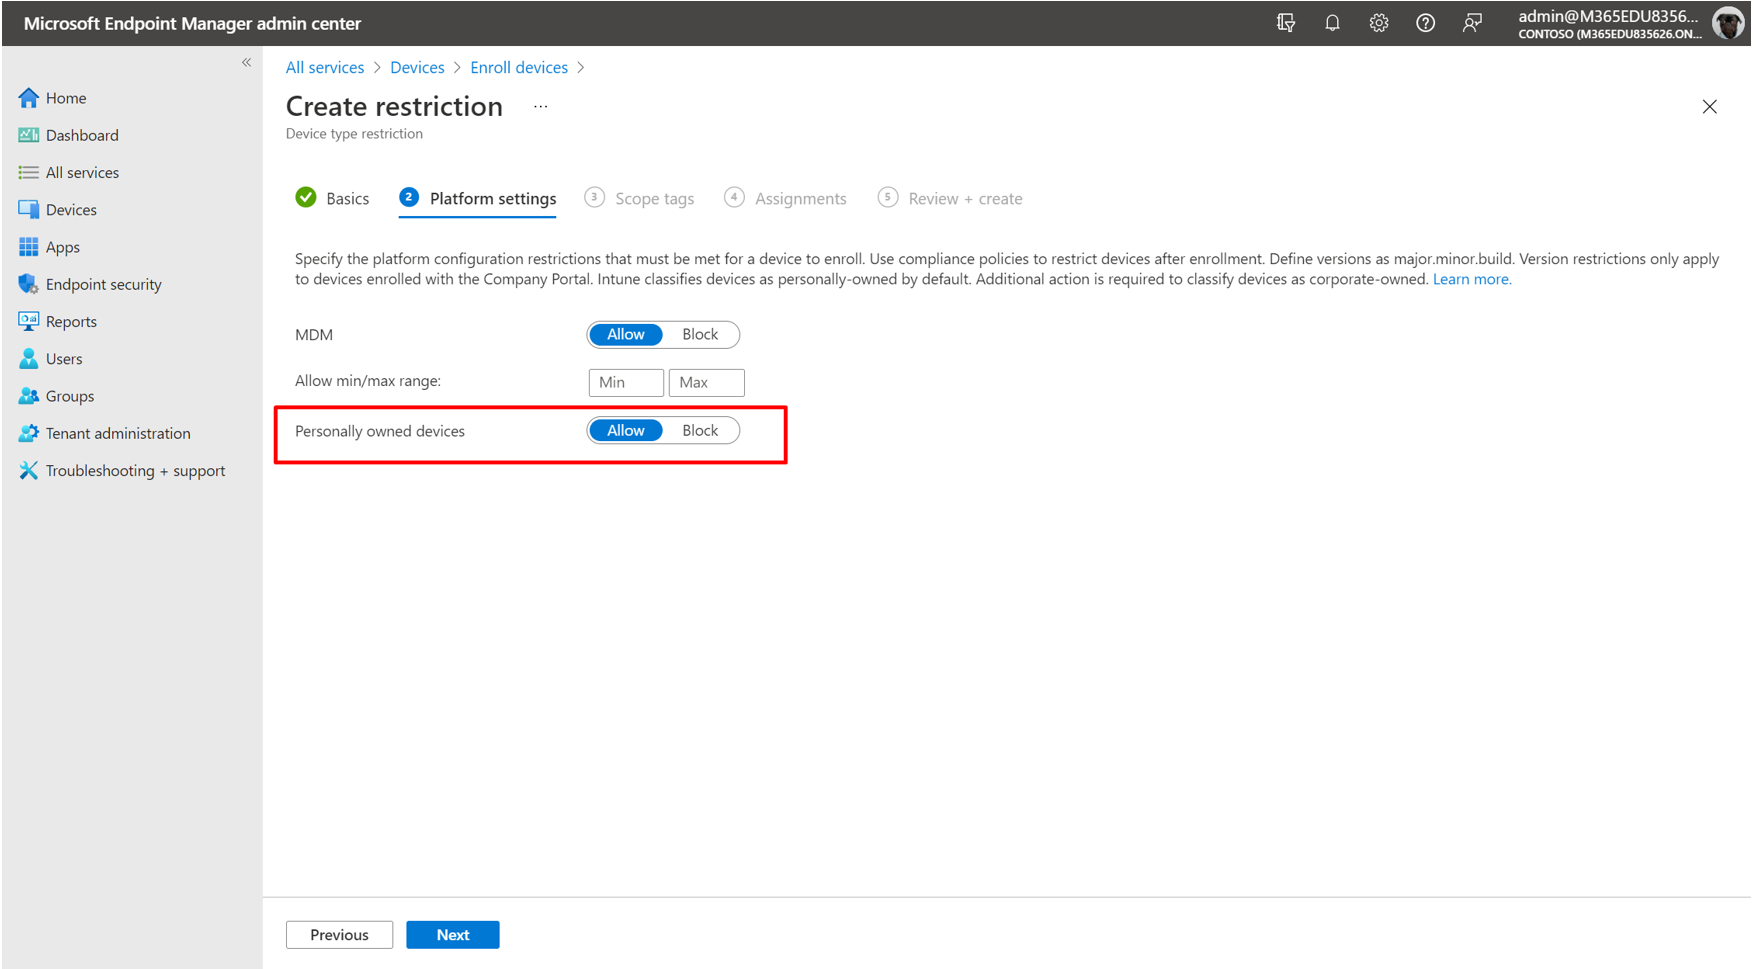Image resolution: width=1756 pixels, height=969 pixels.
Task: Click the help question mark icon
Action: pyautogui.click(x=1425, y=23)
